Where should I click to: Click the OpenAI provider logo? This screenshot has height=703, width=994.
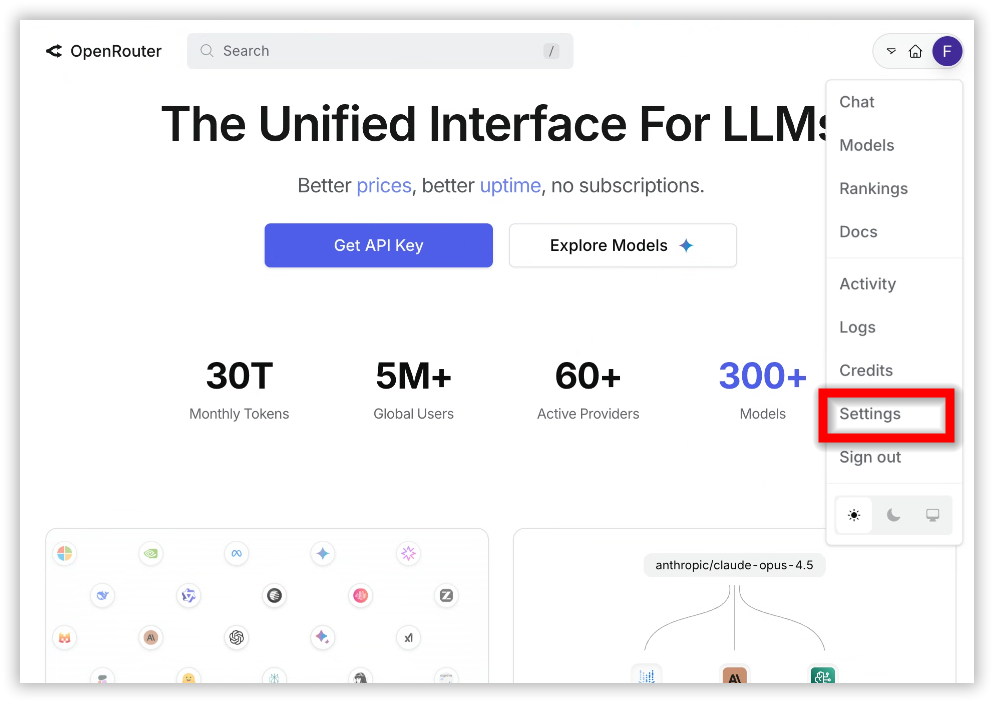coord(236,637)
